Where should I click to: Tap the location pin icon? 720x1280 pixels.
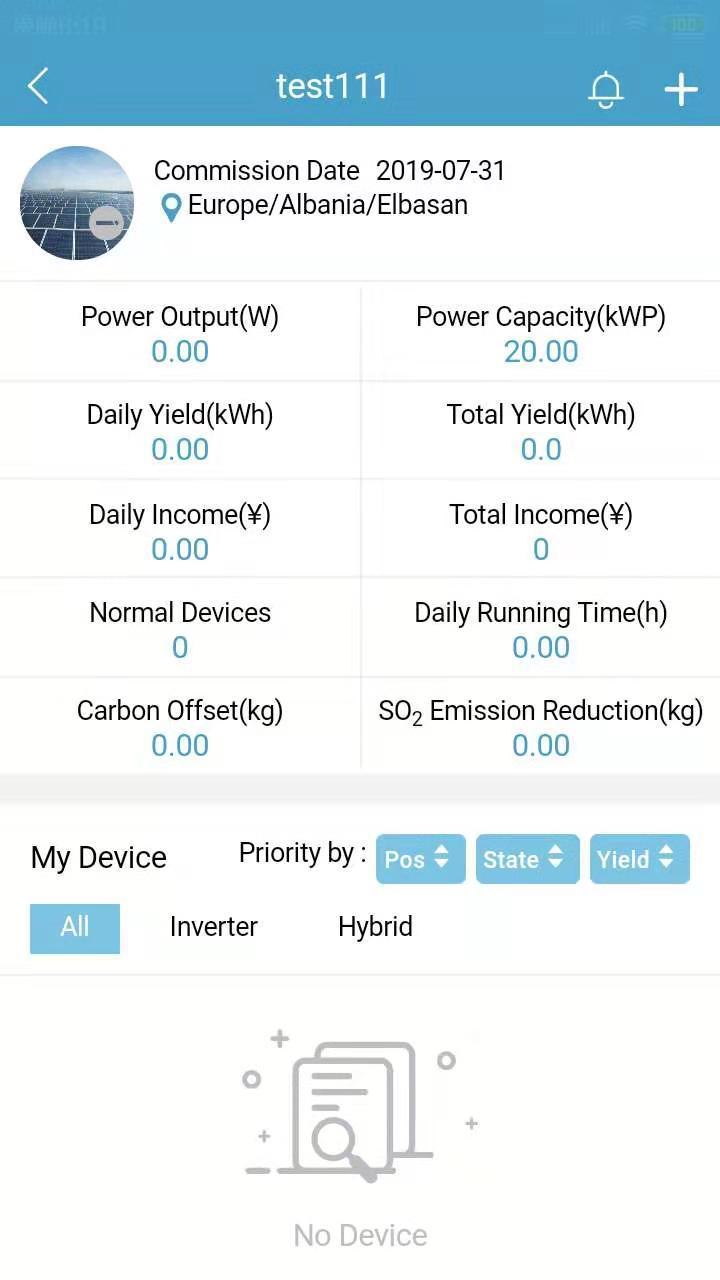point(172,207)
